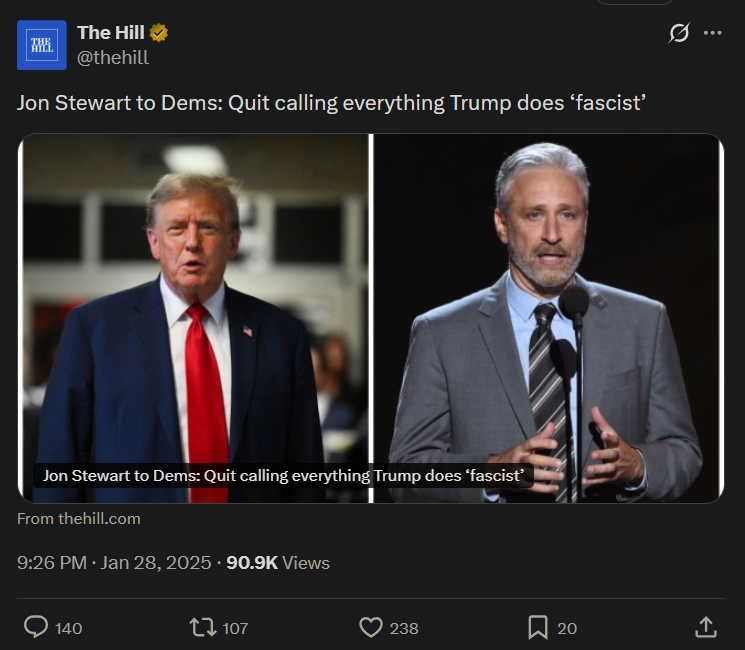The width and height of the screenshot is (745, 650).
Task: Click the headline caption overlay on image
Action: [283, 476]
